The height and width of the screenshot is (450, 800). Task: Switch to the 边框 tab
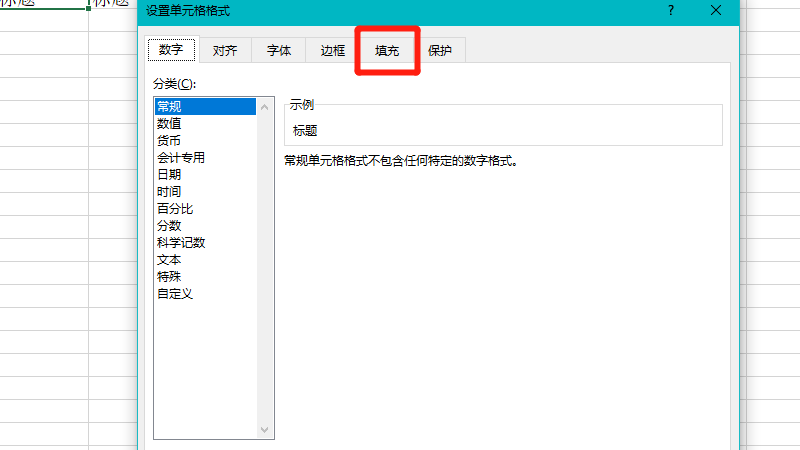[333, 51]
